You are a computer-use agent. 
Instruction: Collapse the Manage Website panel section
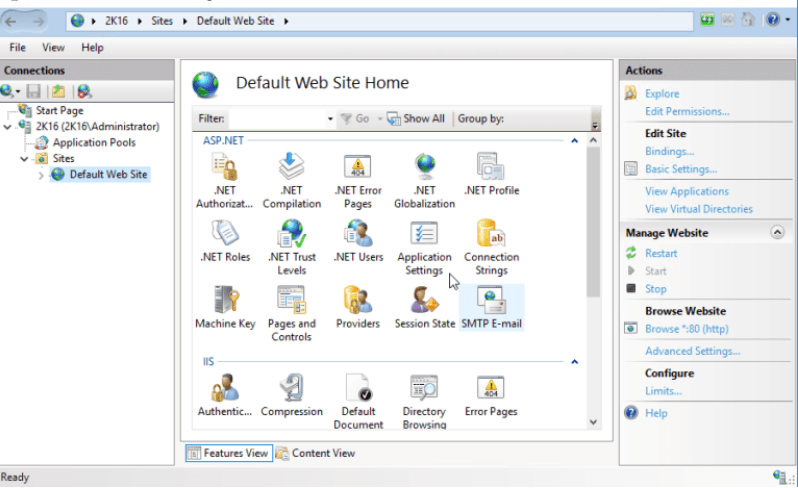(x=777, y=232)
